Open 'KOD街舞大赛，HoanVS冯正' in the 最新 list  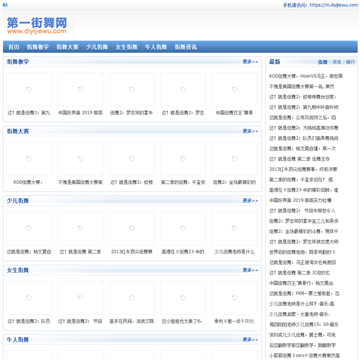pos(306,76)
